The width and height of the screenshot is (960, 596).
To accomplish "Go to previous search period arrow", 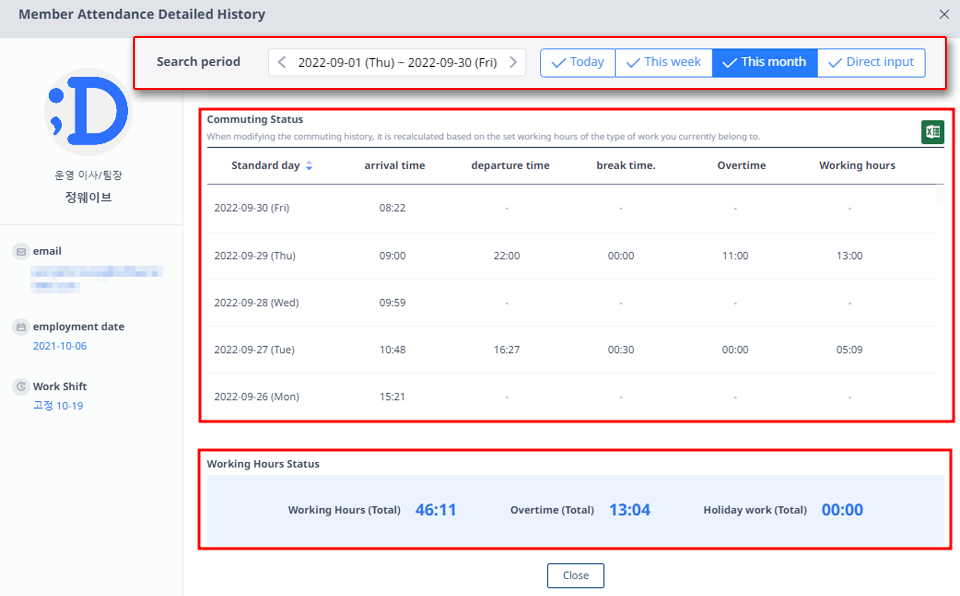I will click(x=282, y=62).
